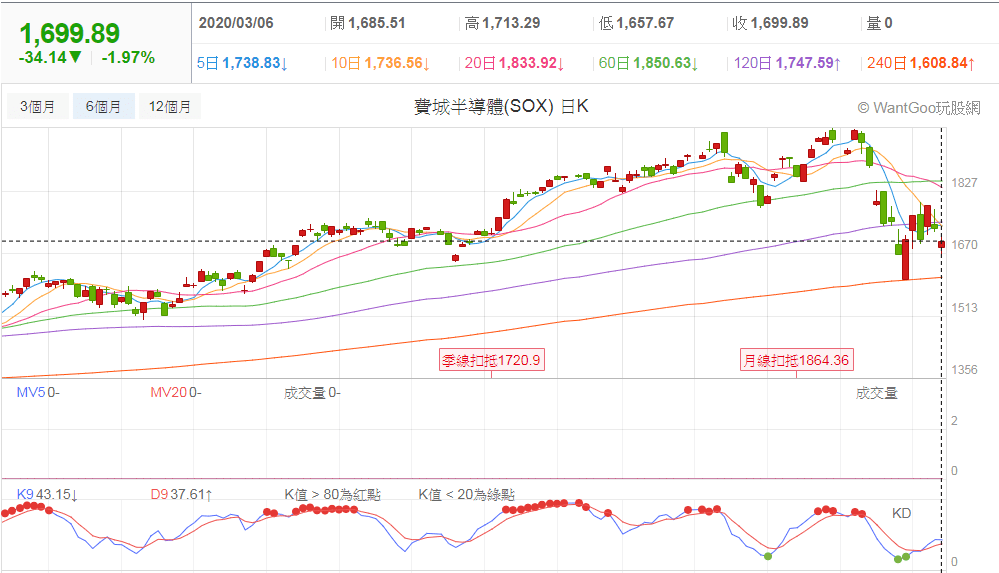This screenshot has height=573, width=999.
Task: Click the MV5 volume indicator label
Action: point(38,393)
